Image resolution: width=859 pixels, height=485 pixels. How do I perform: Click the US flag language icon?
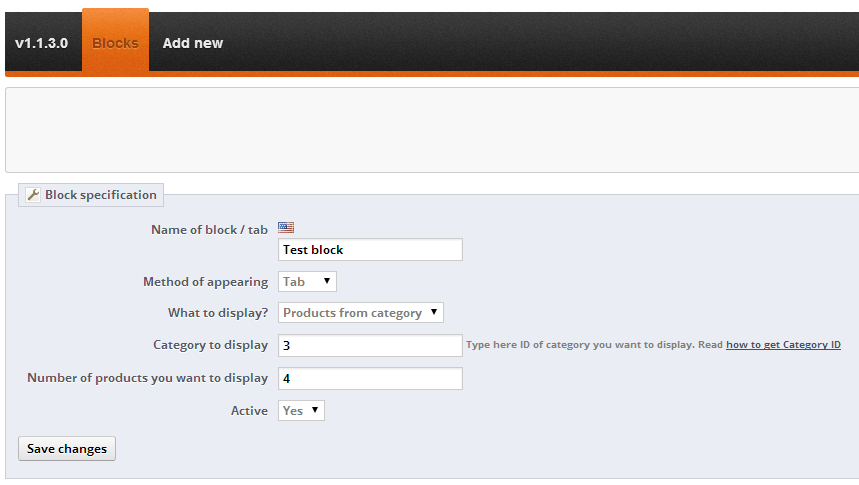tap(286, 228)
